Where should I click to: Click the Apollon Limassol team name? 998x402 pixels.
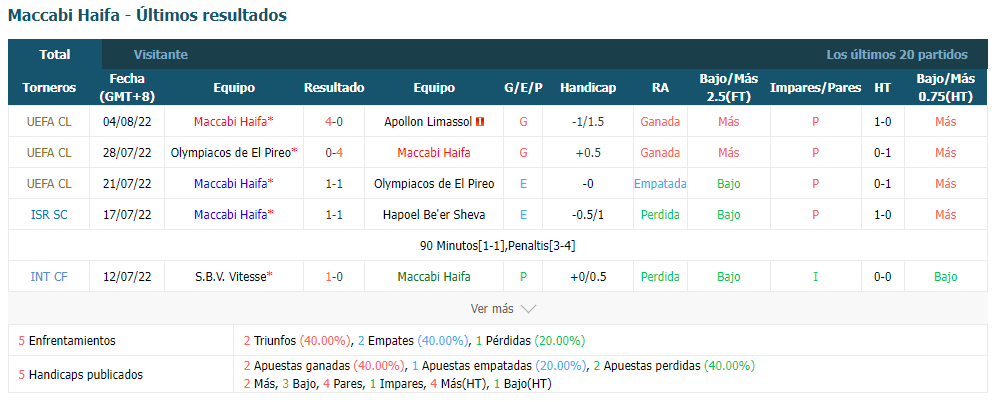coord(428,121)
